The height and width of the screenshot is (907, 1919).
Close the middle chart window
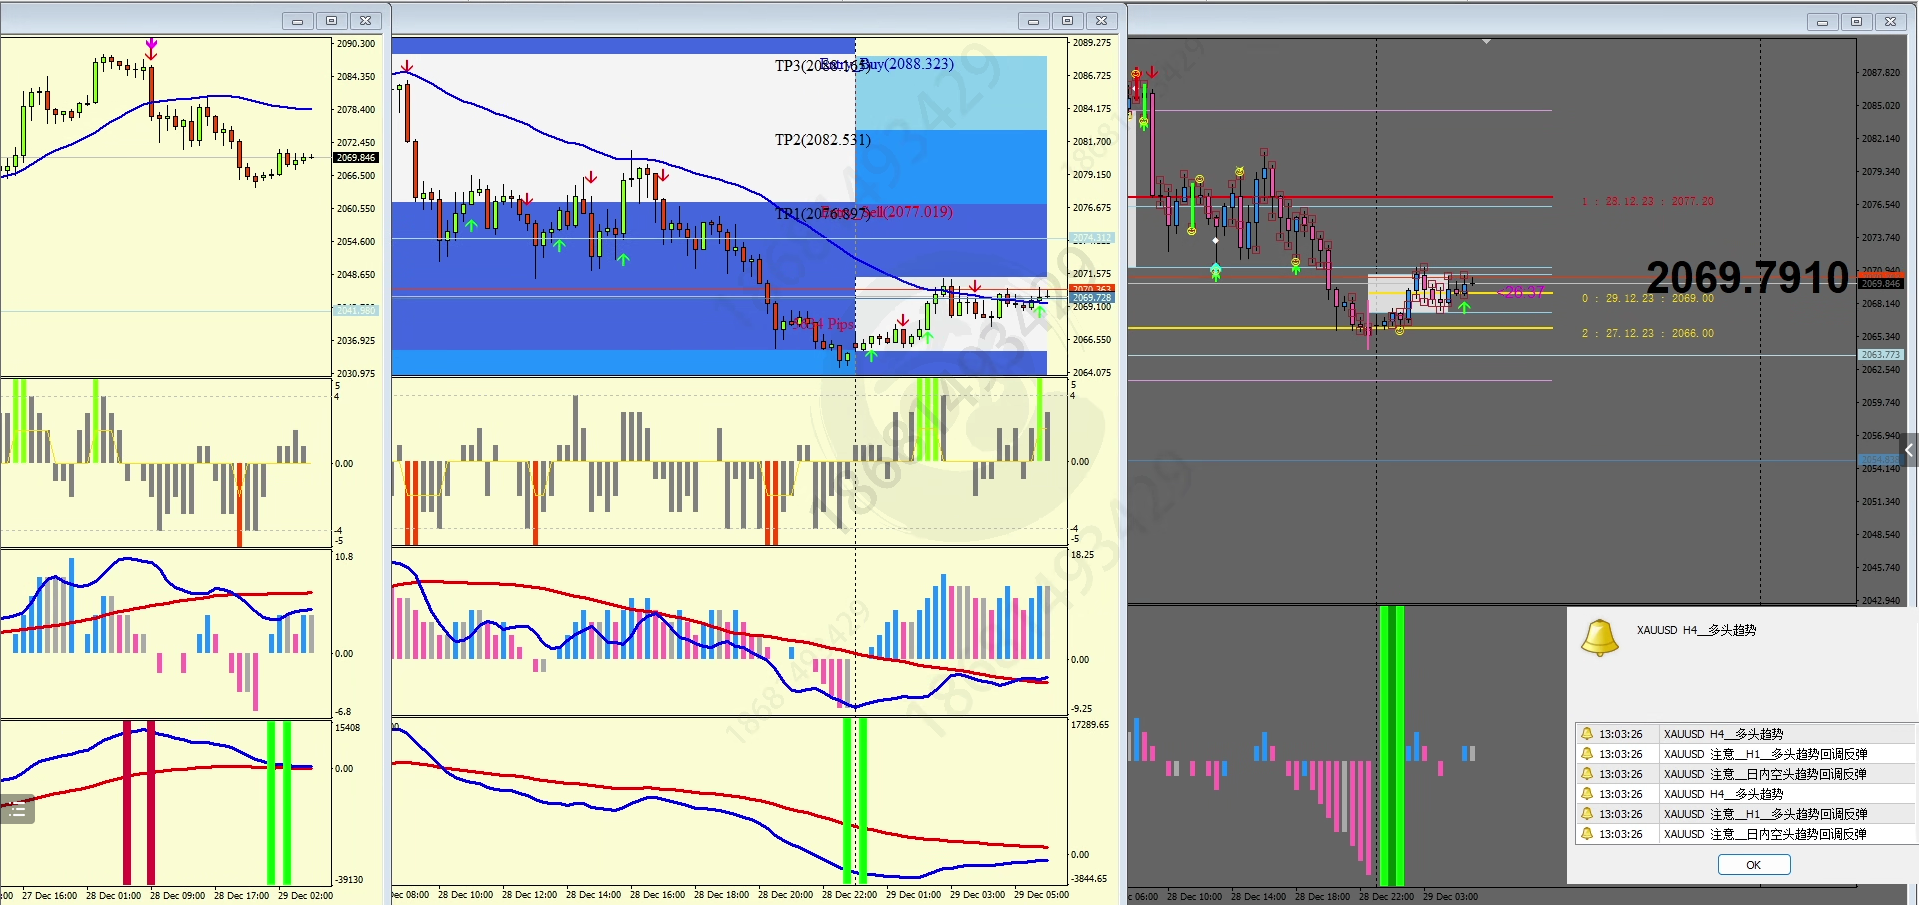1101,20
